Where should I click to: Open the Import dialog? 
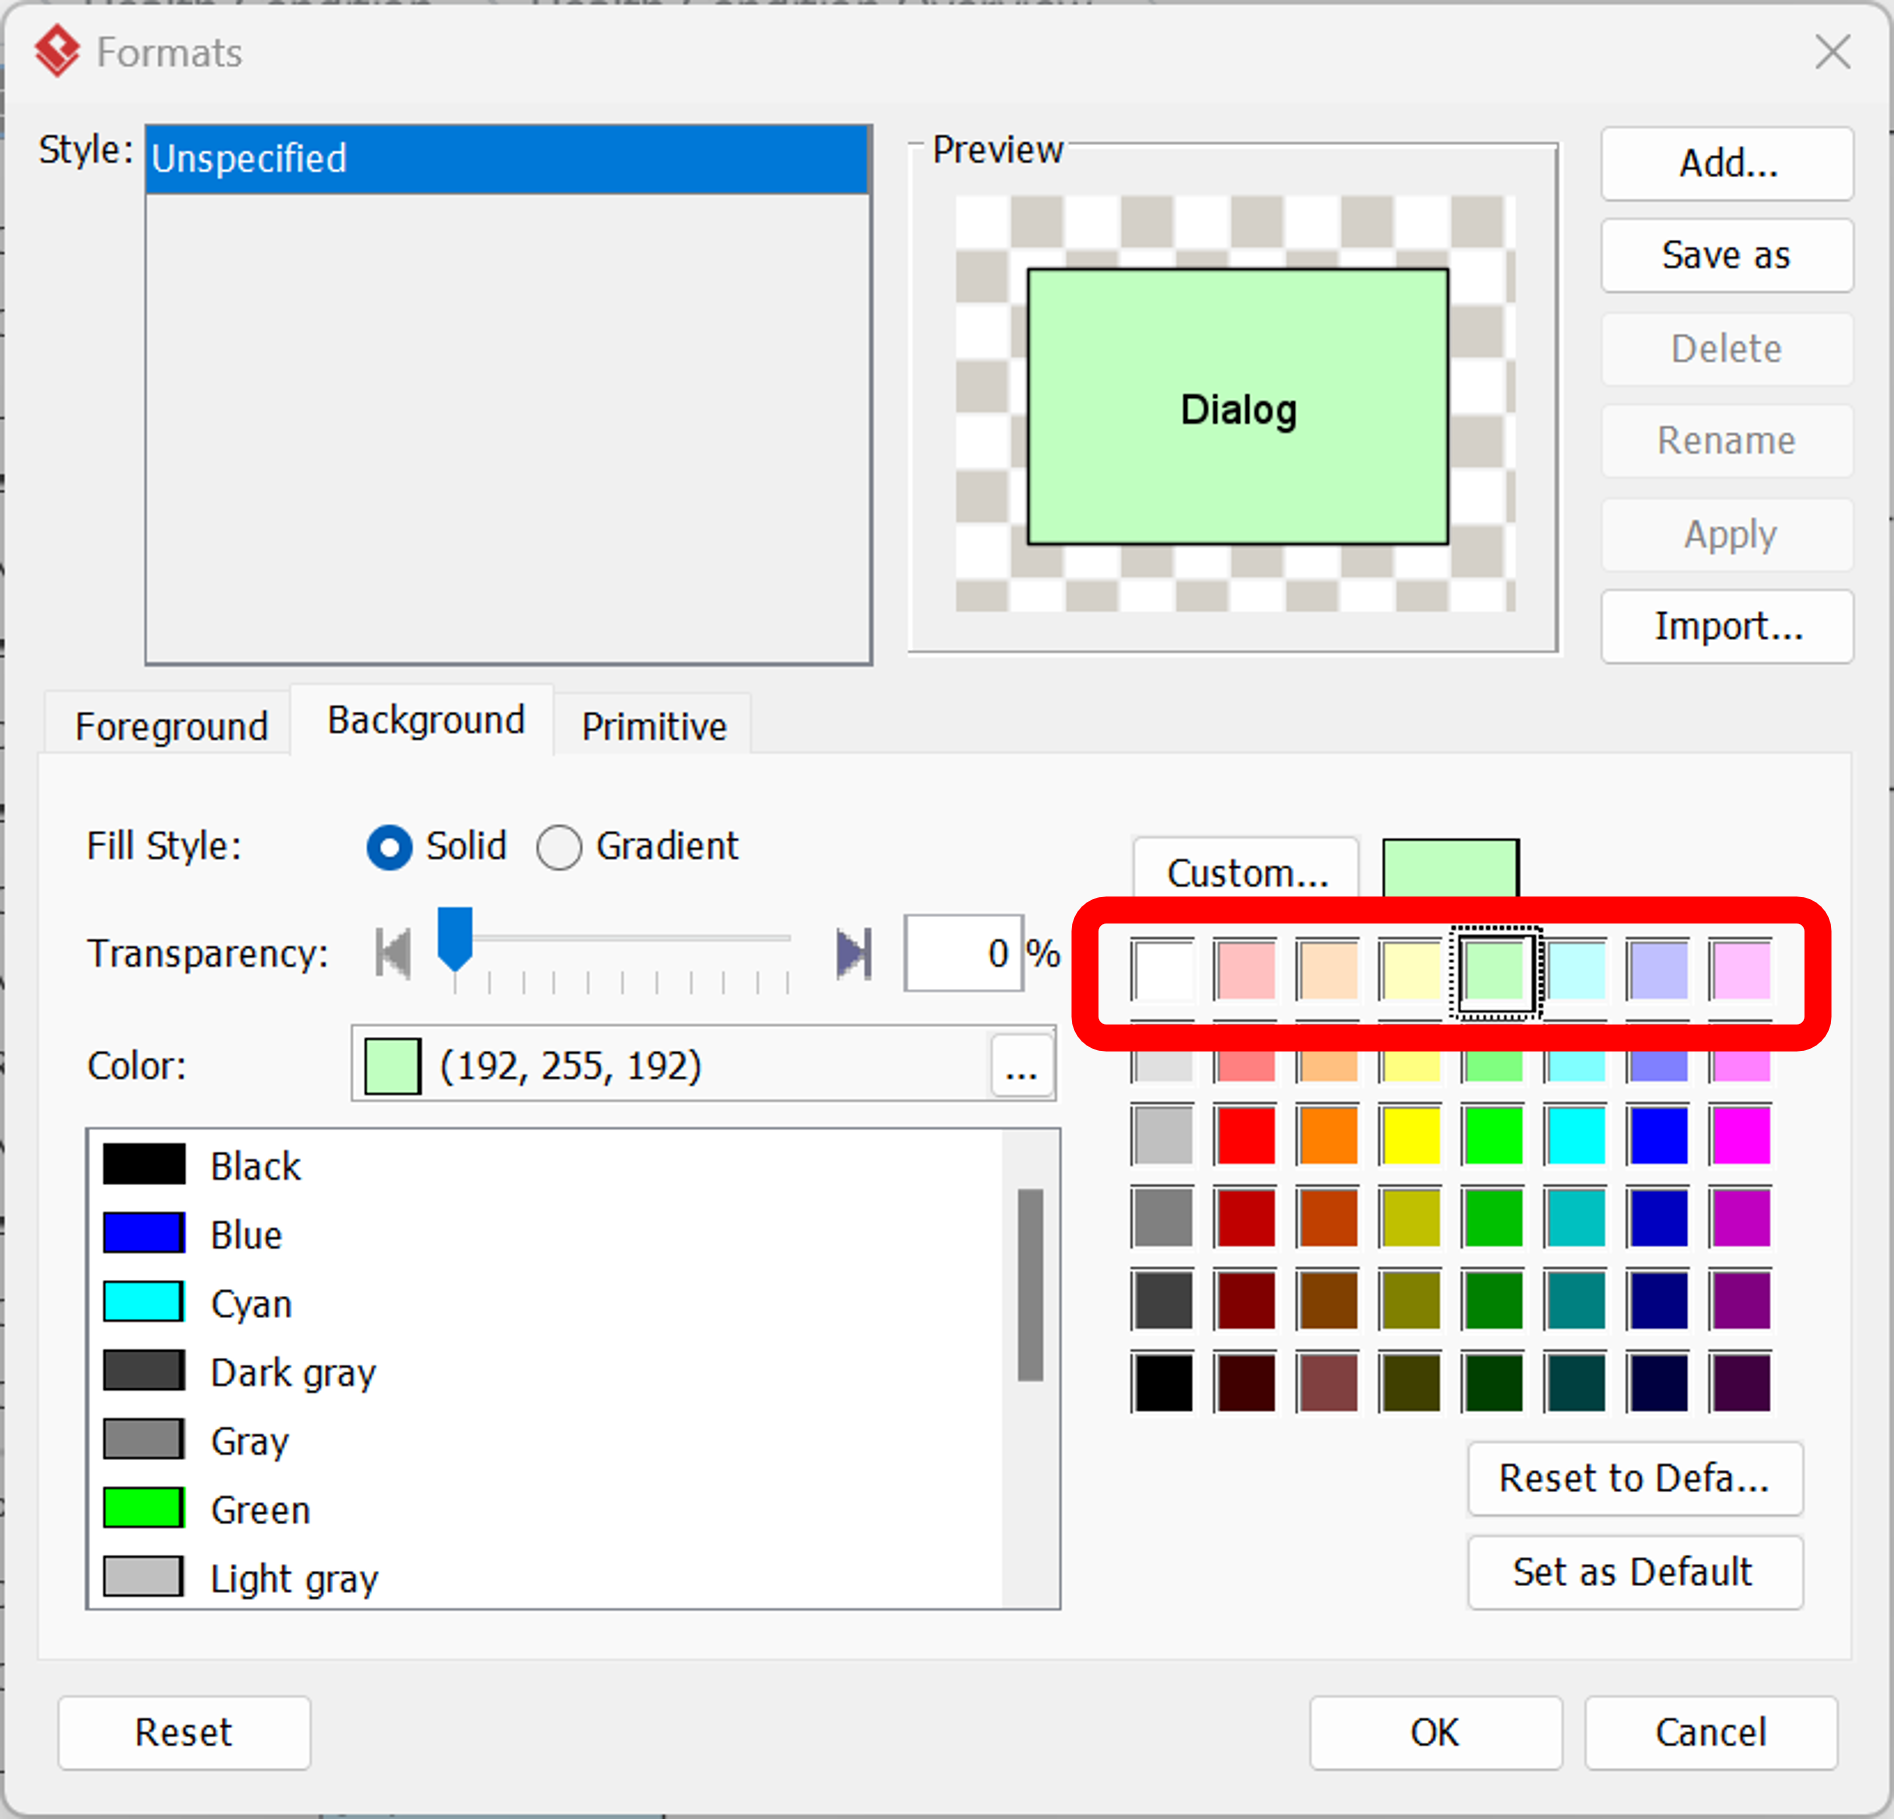point(1726,626)
